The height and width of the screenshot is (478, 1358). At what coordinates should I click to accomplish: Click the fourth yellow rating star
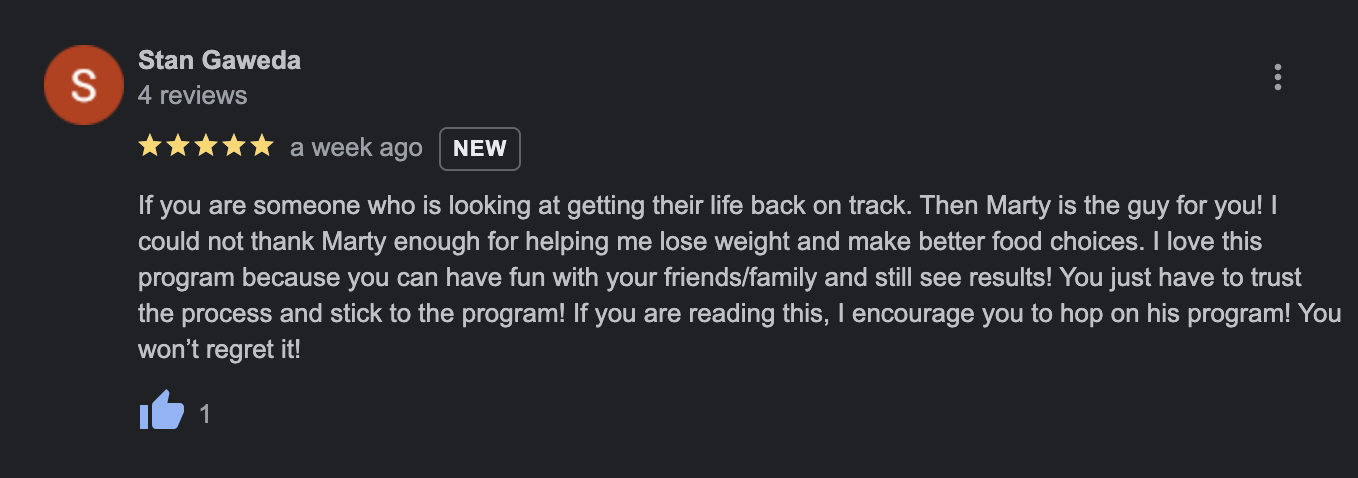[x=233, y=147]
